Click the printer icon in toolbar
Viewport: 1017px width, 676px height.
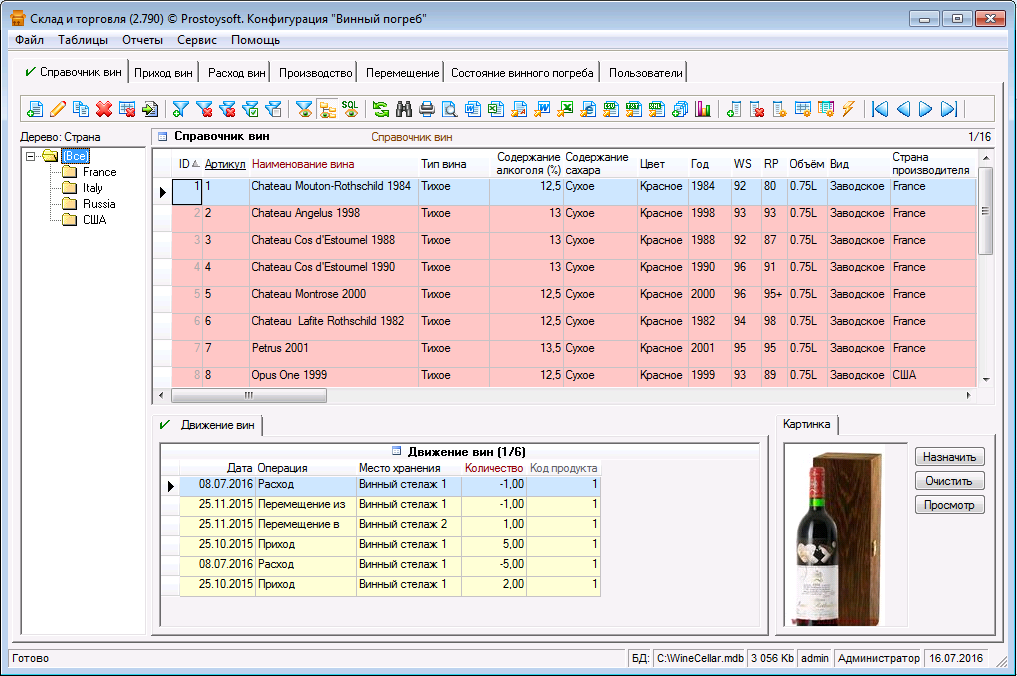[427, 109]
